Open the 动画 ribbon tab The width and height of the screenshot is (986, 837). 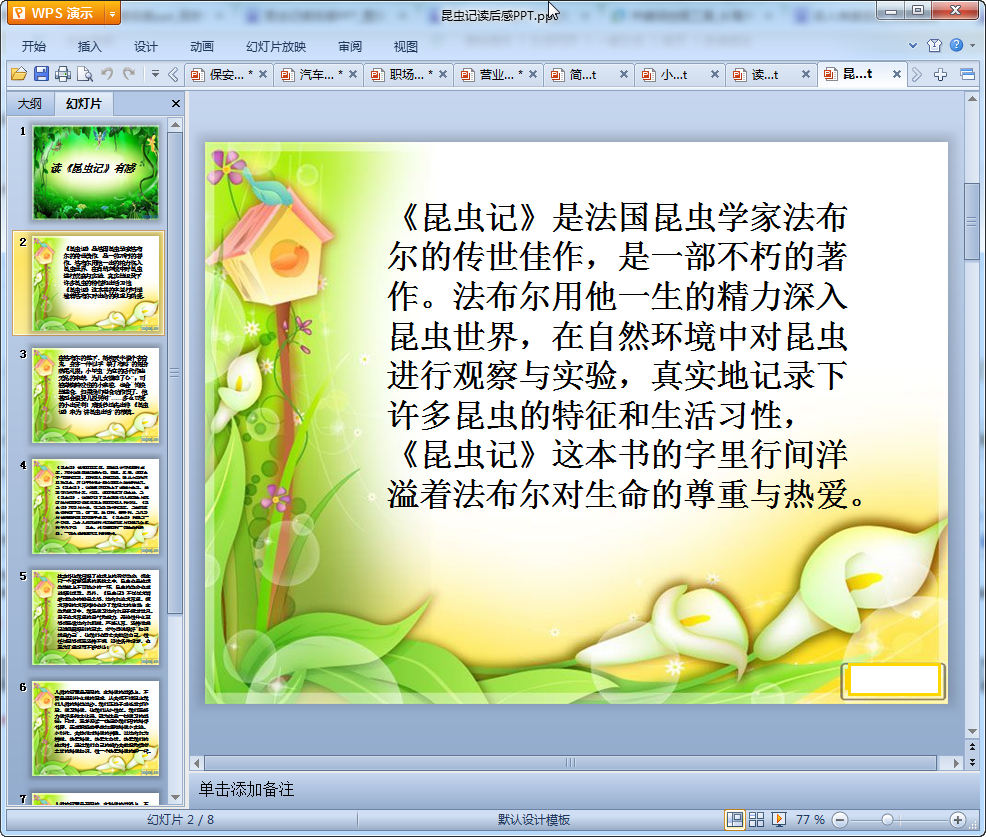(202, 47)
